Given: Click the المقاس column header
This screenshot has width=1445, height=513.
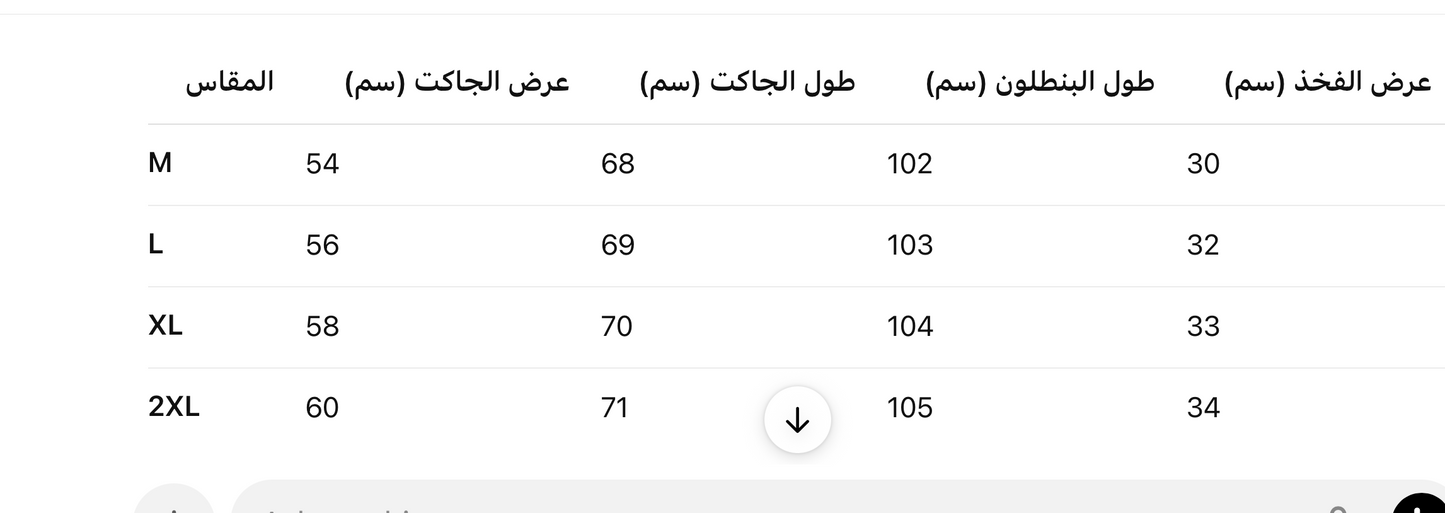Looking at the screenshot, I should click(229, 82).
